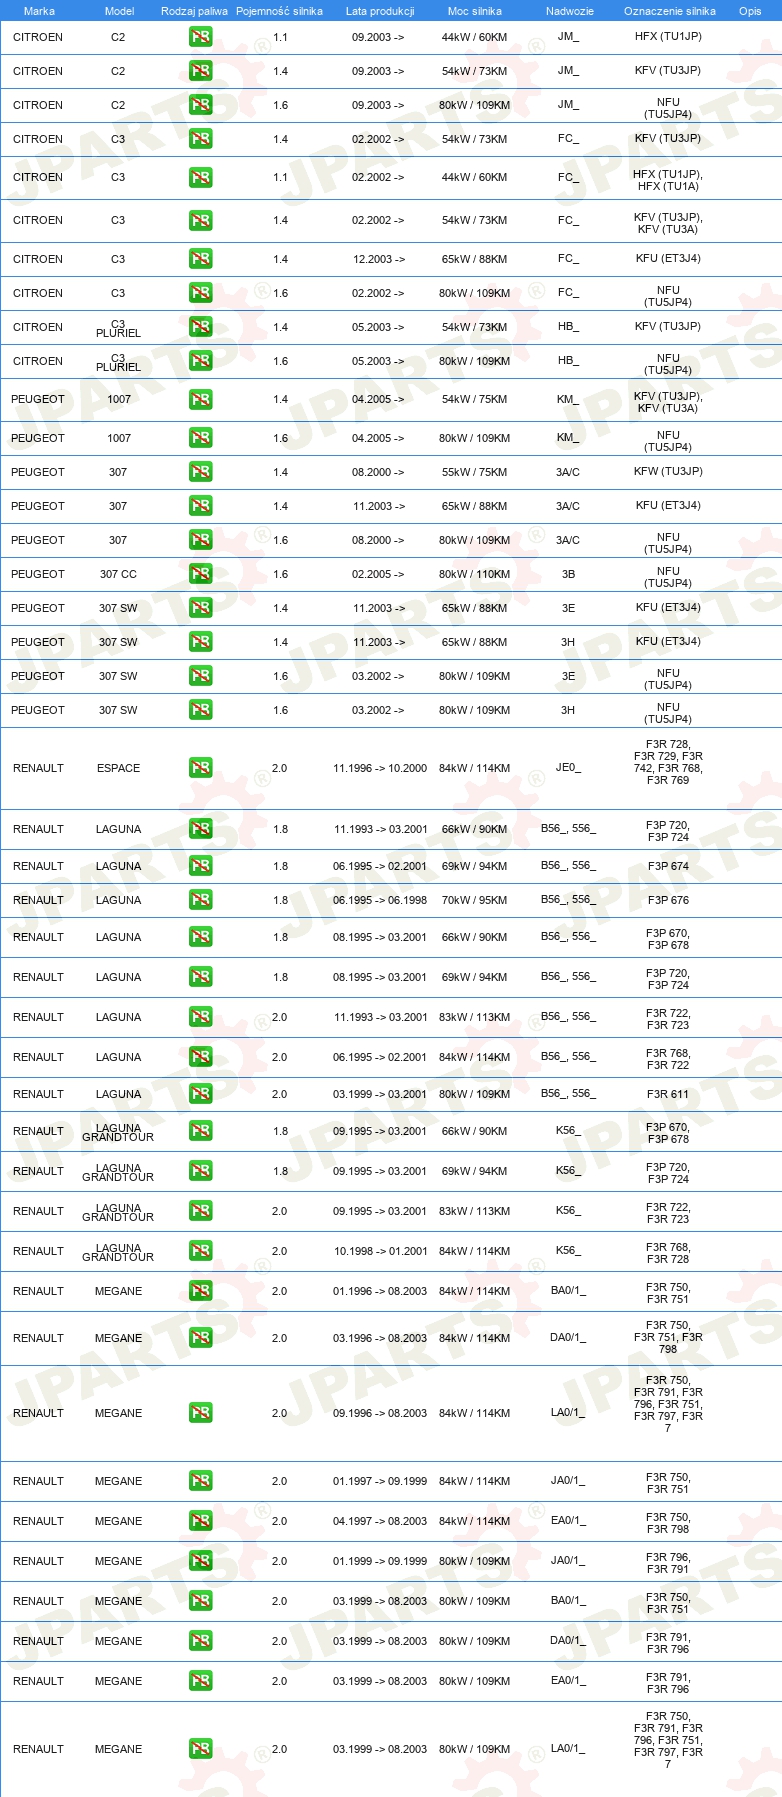Select the petrol icon in the Megane 04.1997 row
782x1797 pixels.
[x=200, y=1521]
